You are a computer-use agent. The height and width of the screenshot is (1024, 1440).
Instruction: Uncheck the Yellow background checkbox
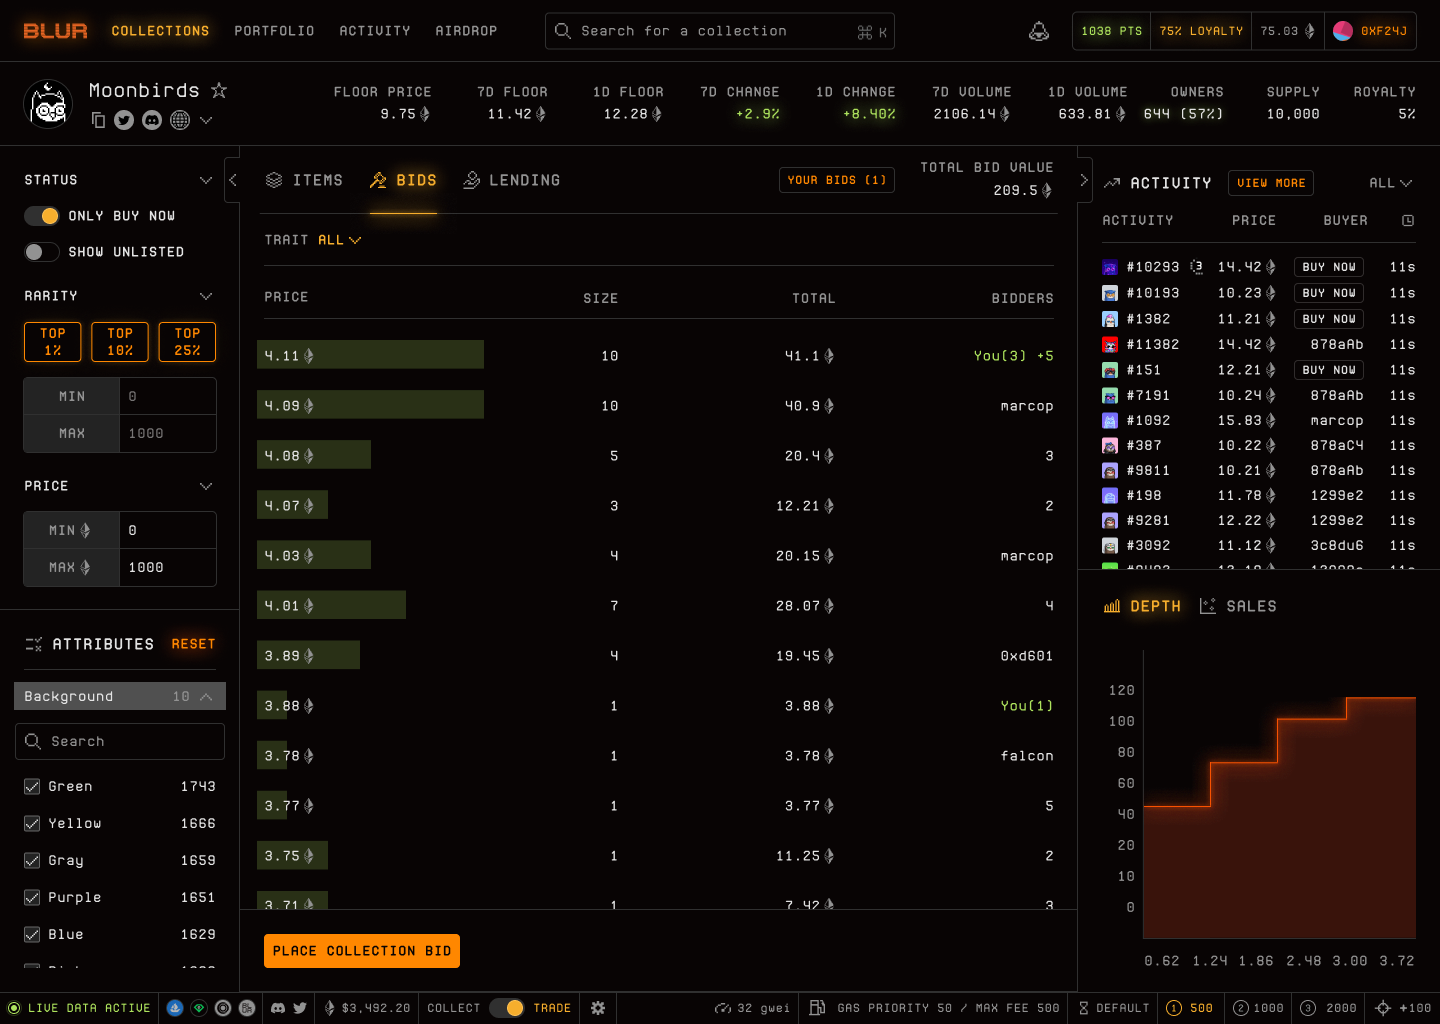tap(32, 824)
